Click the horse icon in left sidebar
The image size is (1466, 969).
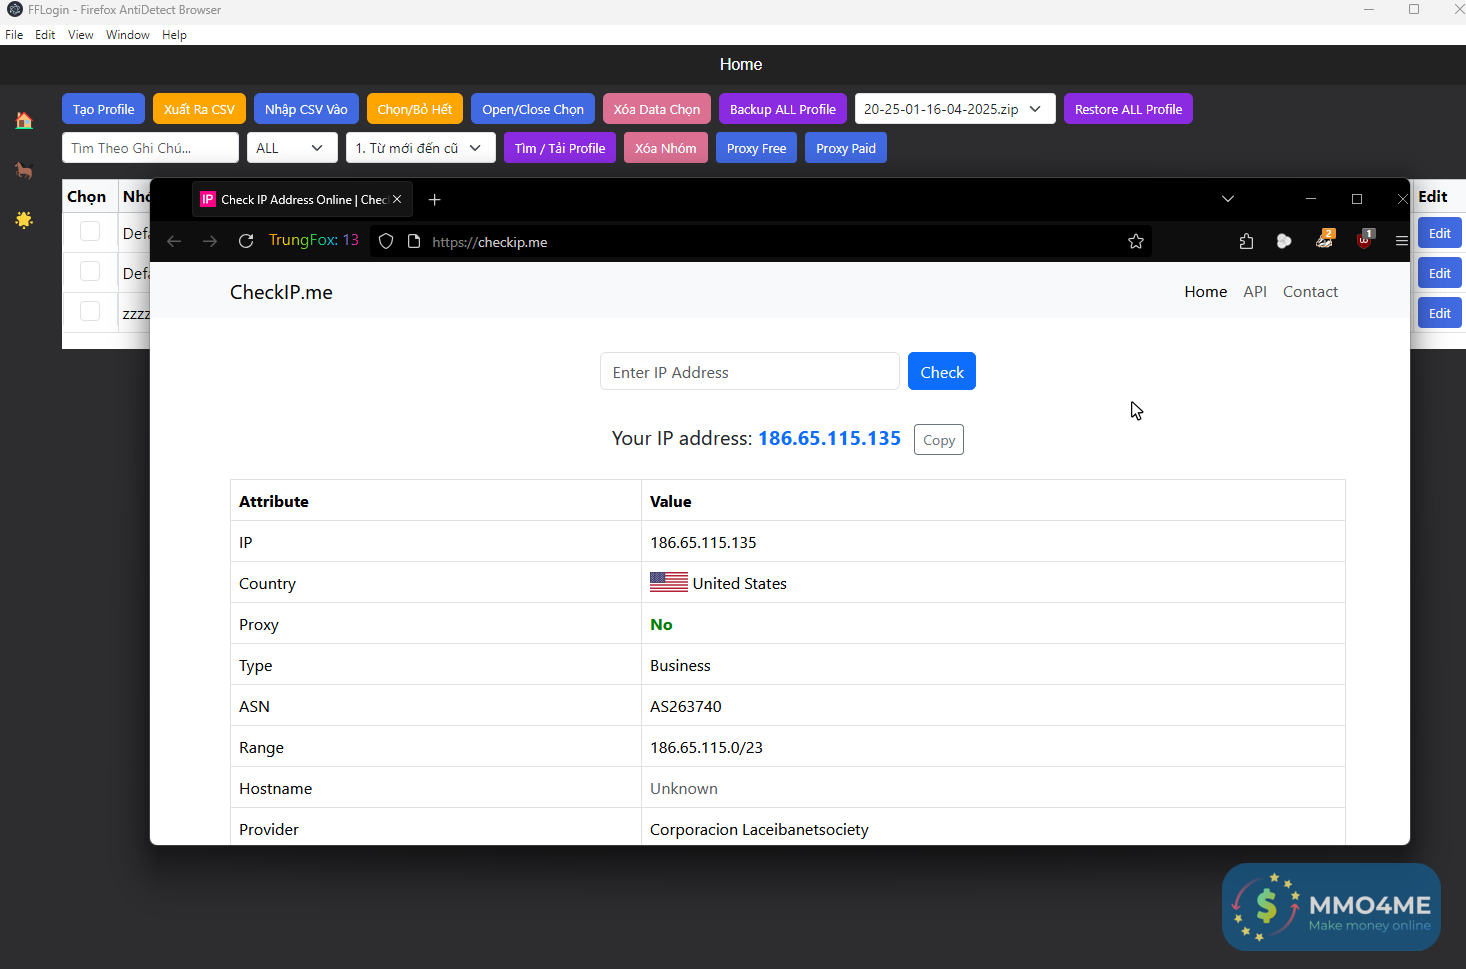24,170
